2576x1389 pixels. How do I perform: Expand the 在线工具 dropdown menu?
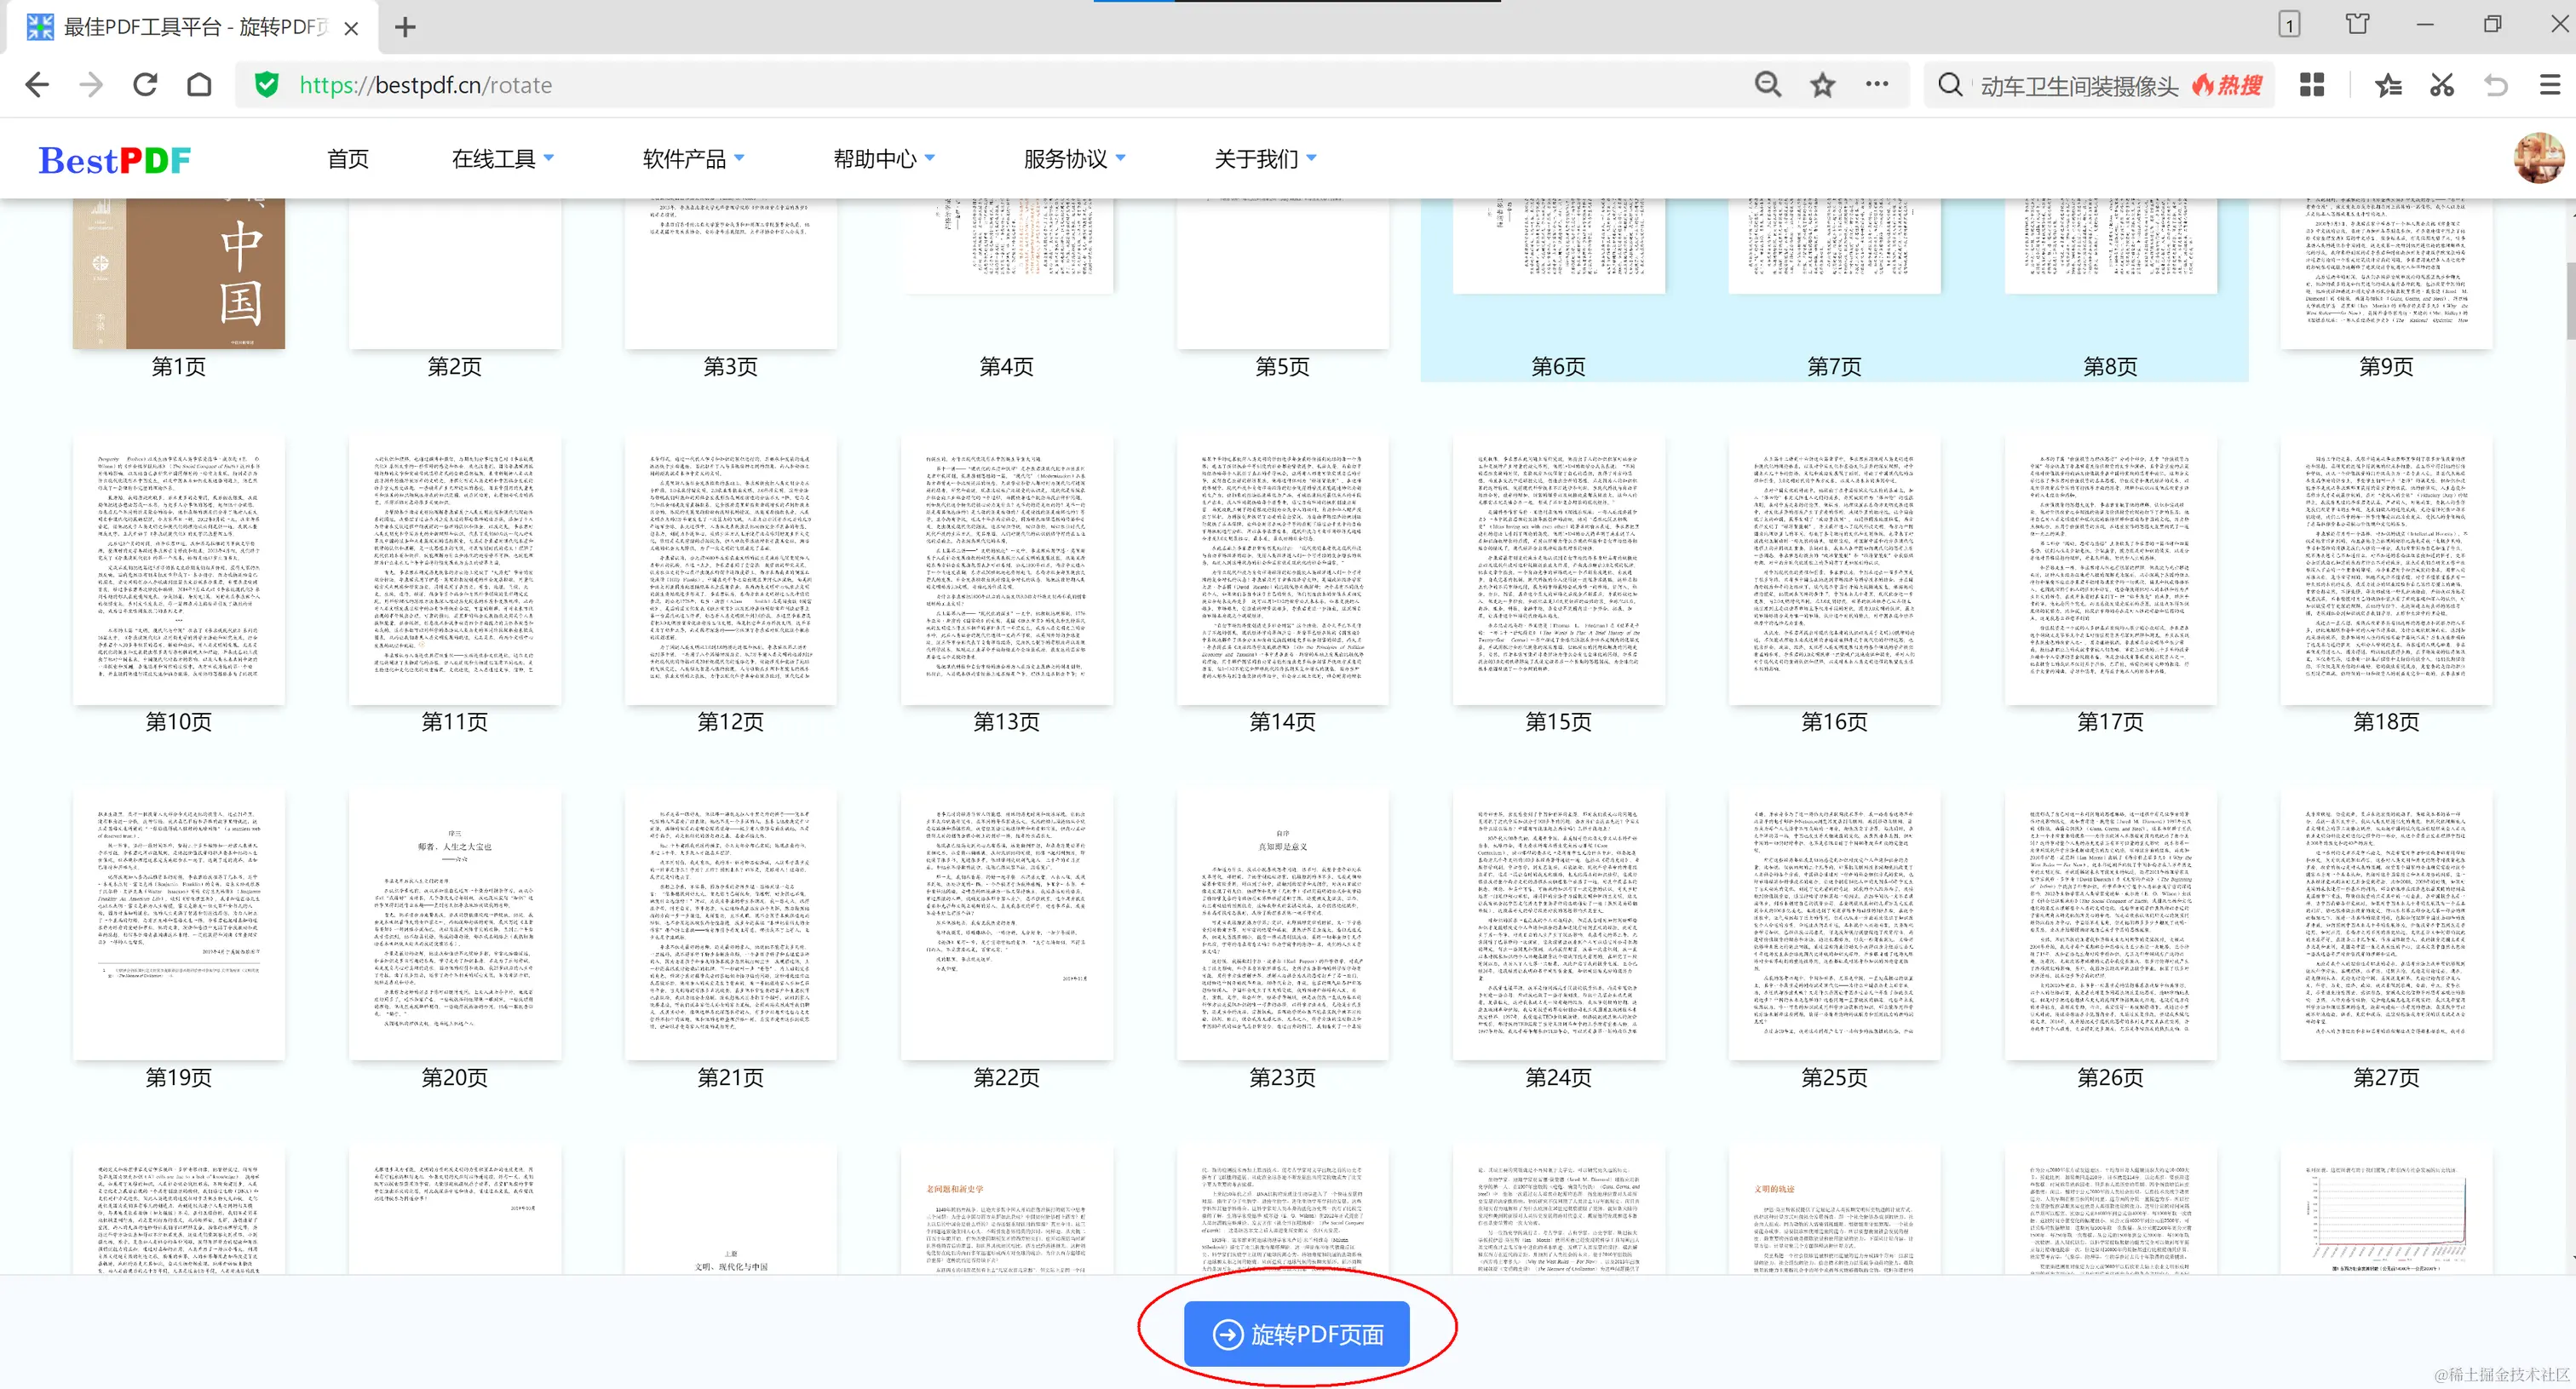pyautogui.click(x=502, y=159)
